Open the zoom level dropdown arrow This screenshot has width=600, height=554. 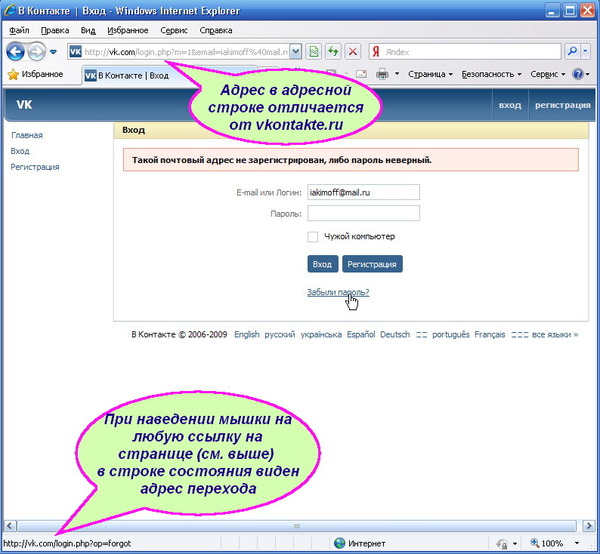[x=577, y=543]
